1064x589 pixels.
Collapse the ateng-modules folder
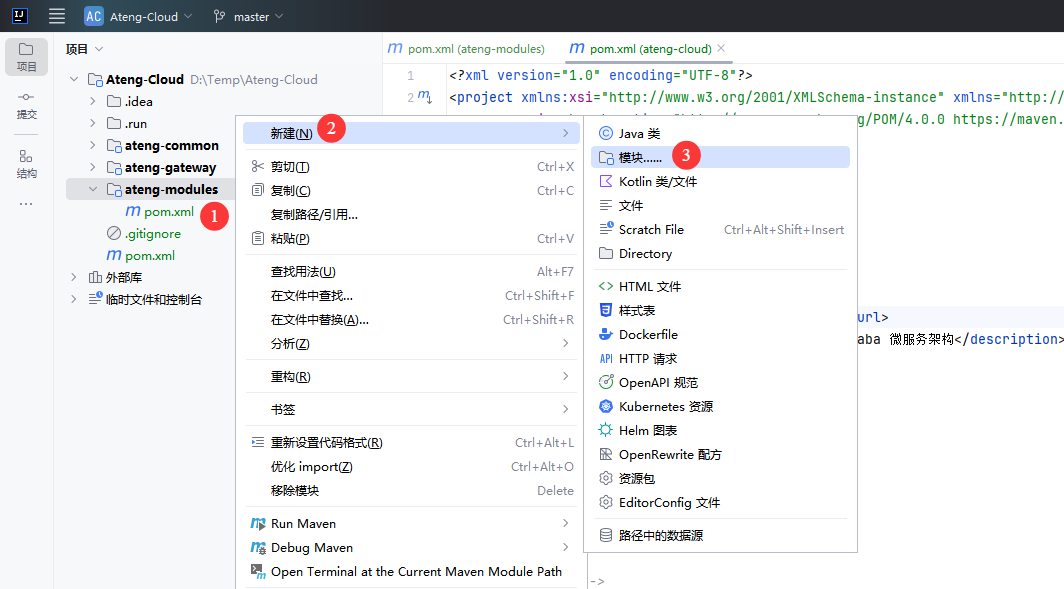click(x=93, y=189)
